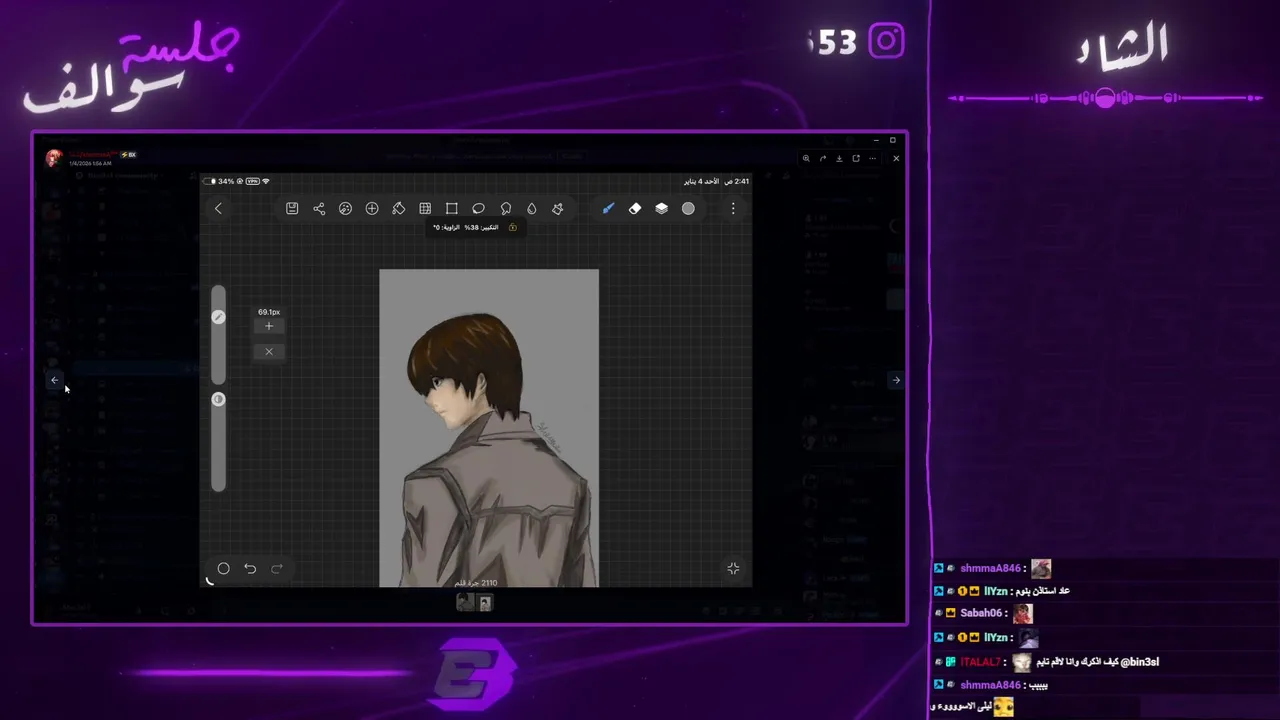The width and height of the screenshot is (1280, 720).
Task: Open the three-dot more options menu
Action: pyautogui.click(x=733, y=208)
